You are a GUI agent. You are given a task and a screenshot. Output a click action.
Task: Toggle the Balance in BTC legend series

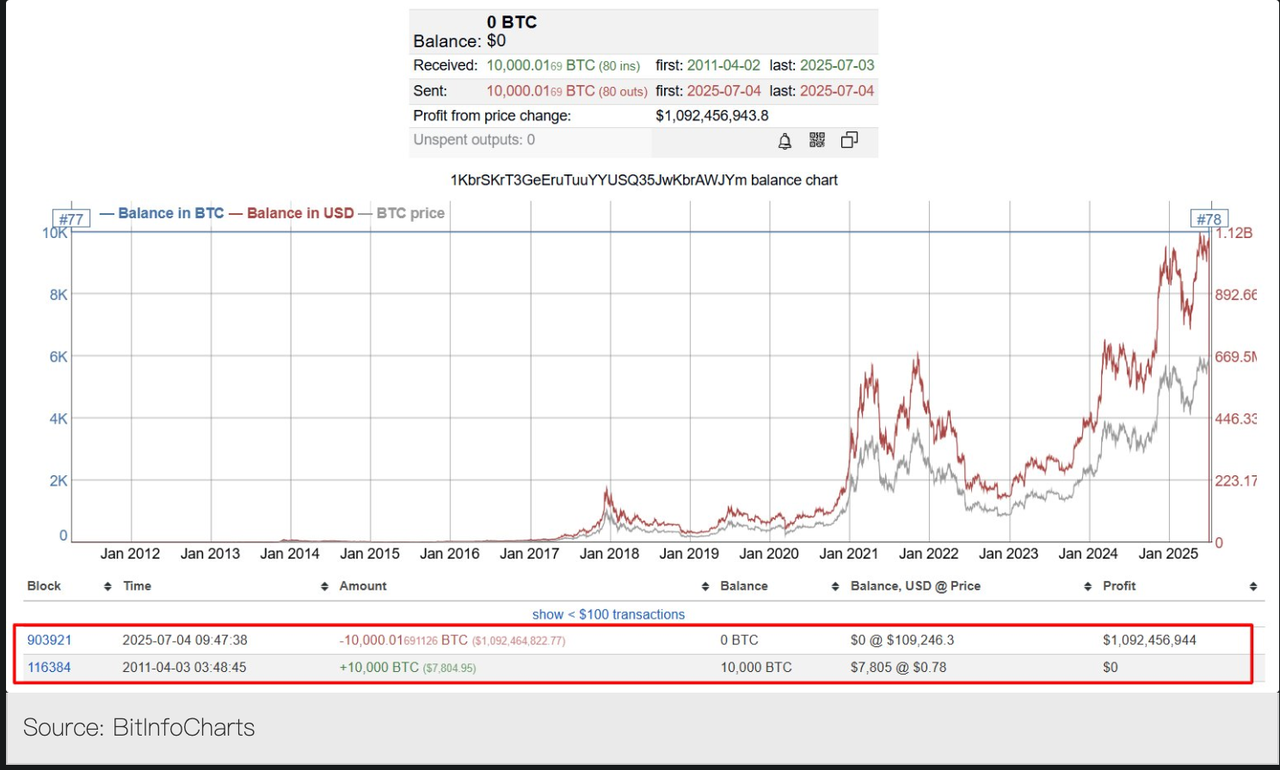[162, 213]
